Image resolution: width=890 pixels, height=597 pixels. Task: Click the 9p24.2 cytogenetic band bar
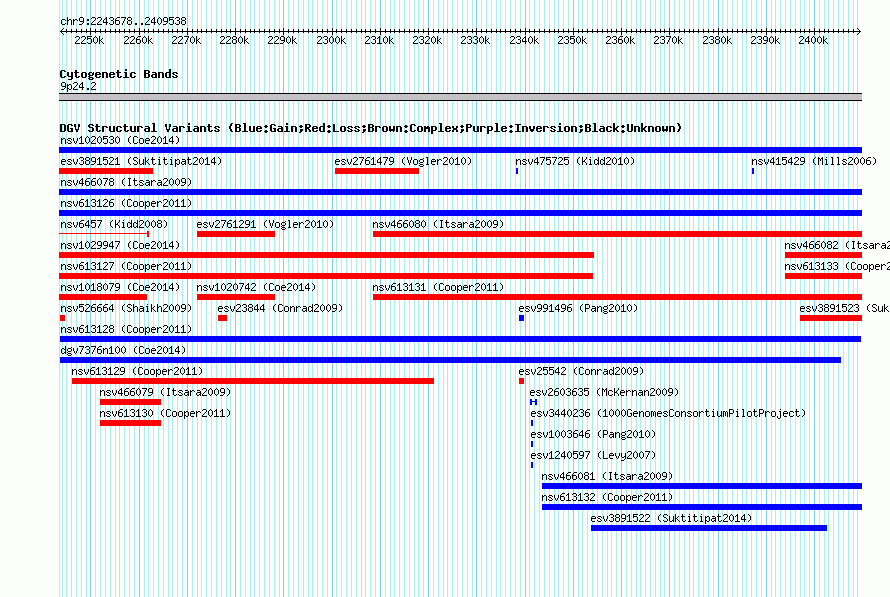(460, 97)
